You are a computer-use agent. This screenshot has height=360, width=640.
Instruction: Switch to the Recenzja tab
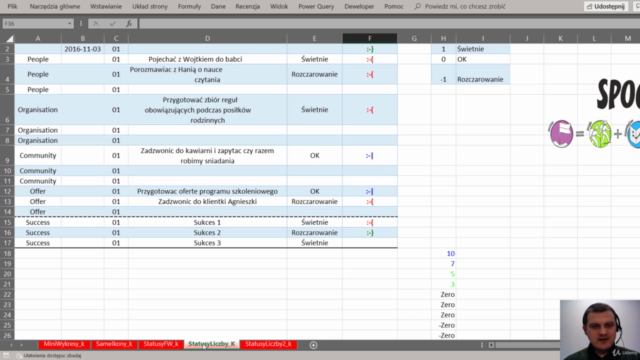[248, 7]
